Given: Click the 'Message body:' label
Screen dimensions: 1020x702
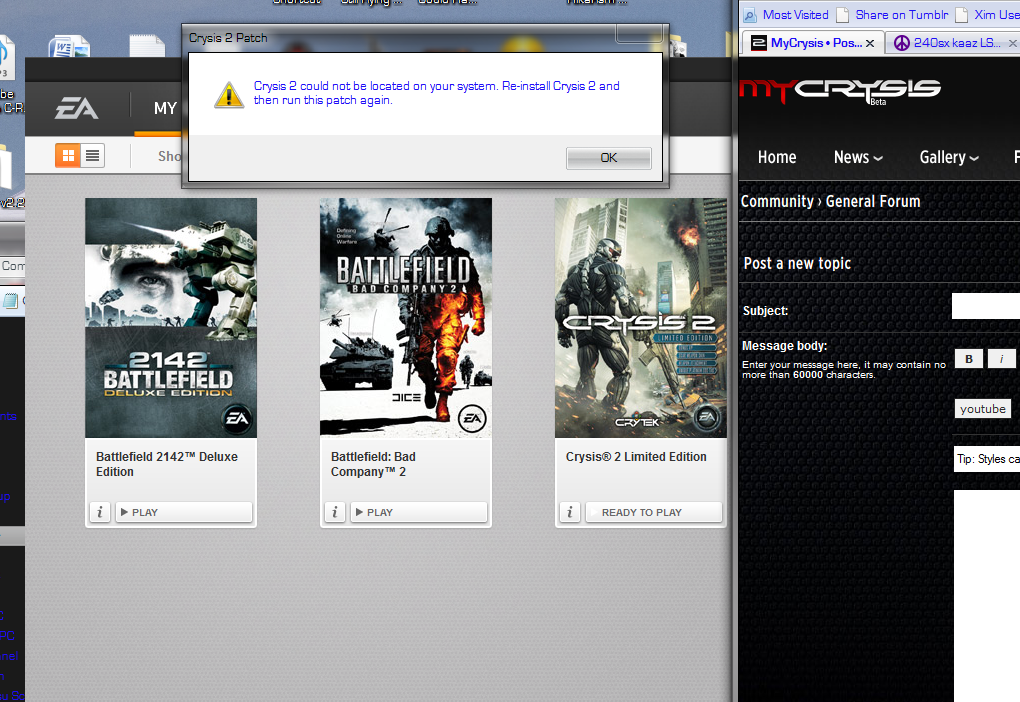Looking at the screenshot, I should pyautogui.click(x=785, y=346).
